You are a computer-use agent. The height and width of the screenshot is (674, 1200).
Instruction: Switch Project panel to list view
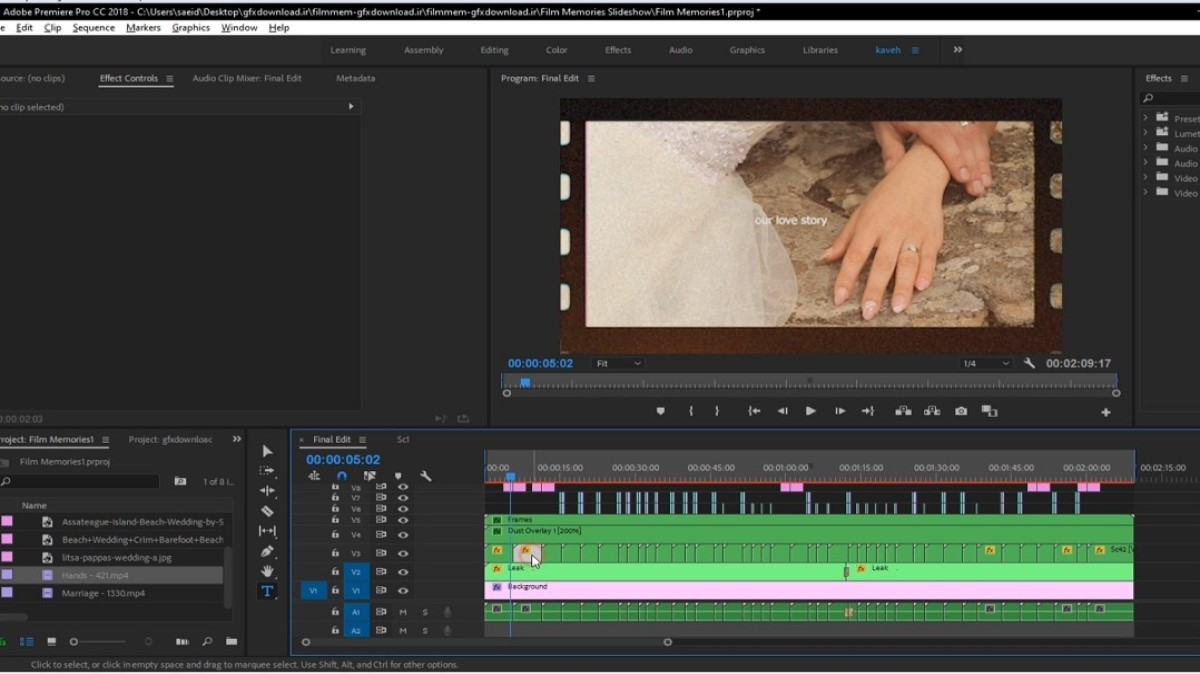(27, 641)
